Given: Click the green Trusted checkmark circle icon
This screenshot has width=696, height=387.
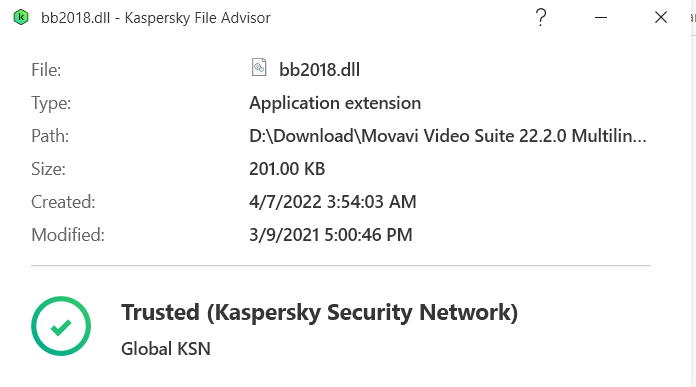Looking at the screenshot, I should click(61, 326).
